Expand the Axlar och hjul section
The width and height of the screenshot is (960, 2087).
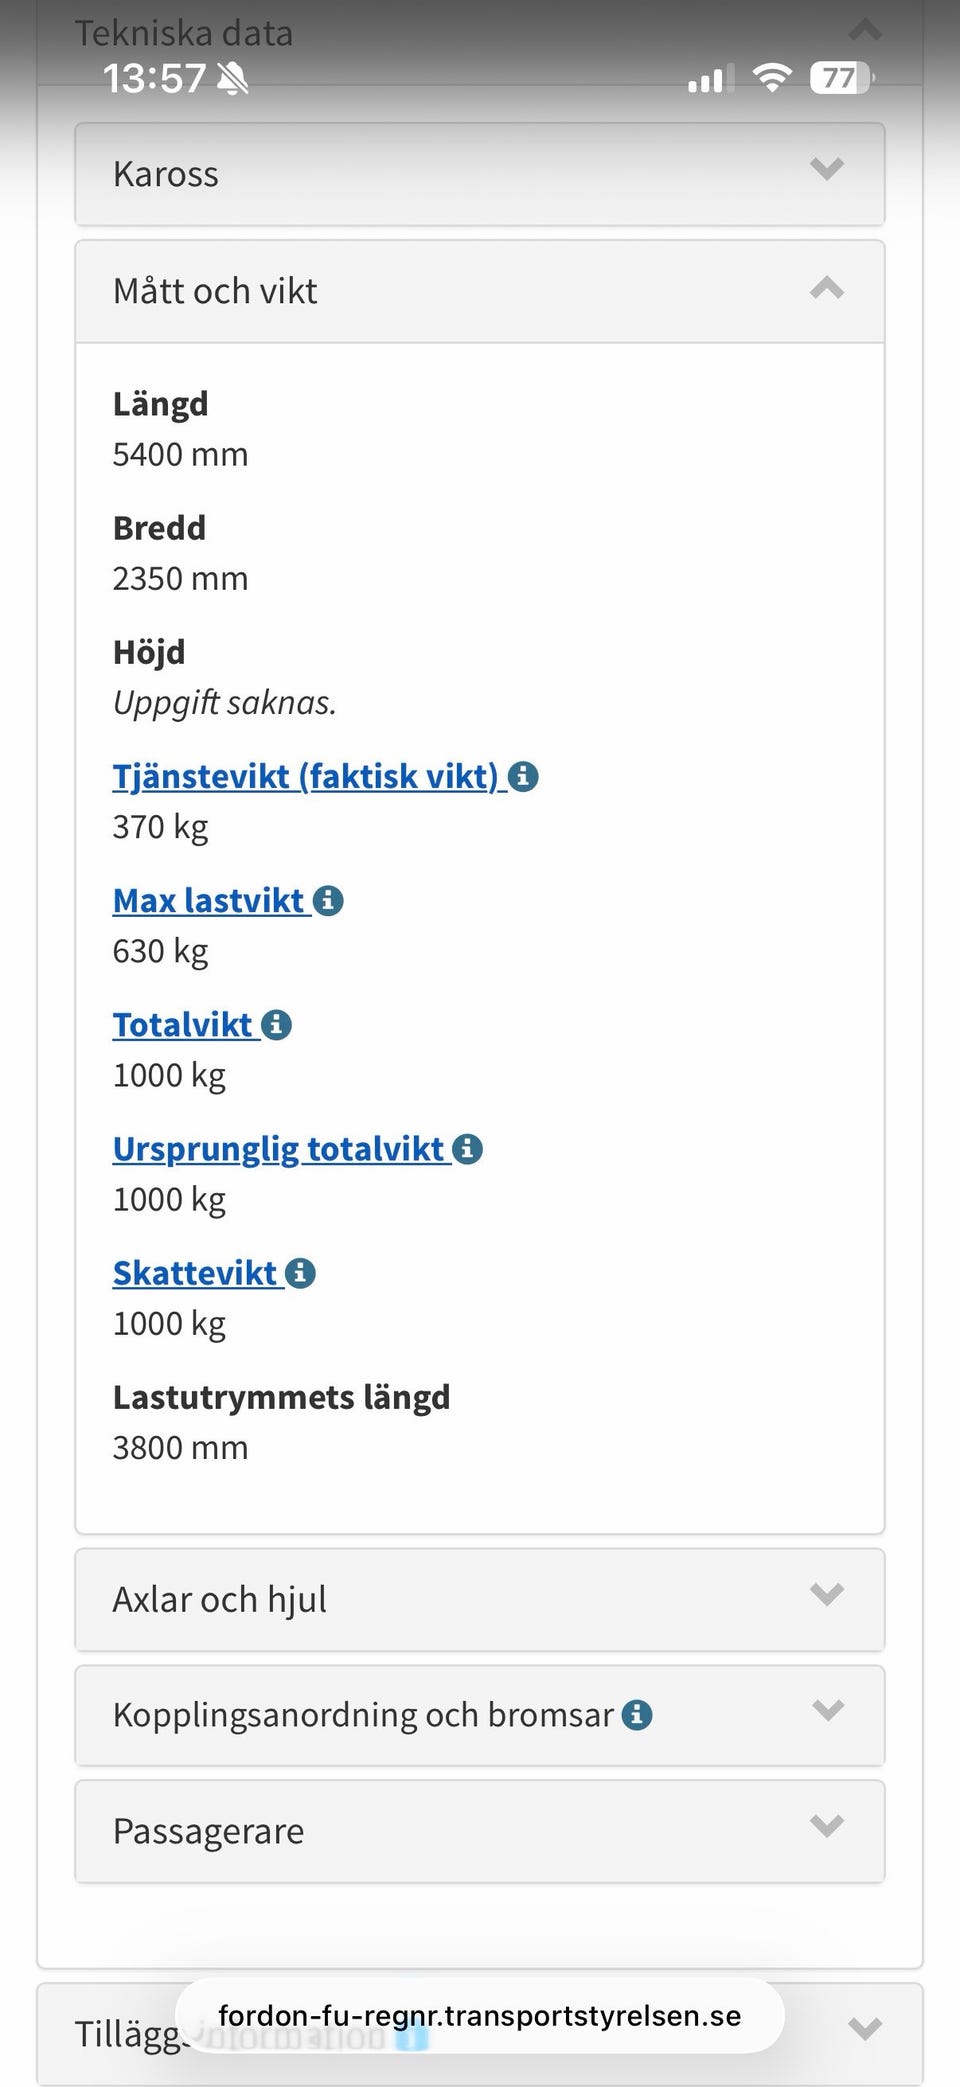pyautogui.click(x=827, y=1594)
